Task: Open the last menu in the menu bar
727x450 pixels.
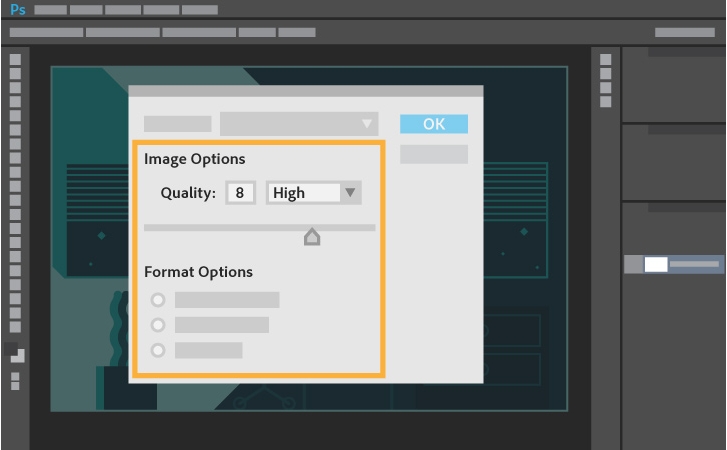Action: pos(200,10)
